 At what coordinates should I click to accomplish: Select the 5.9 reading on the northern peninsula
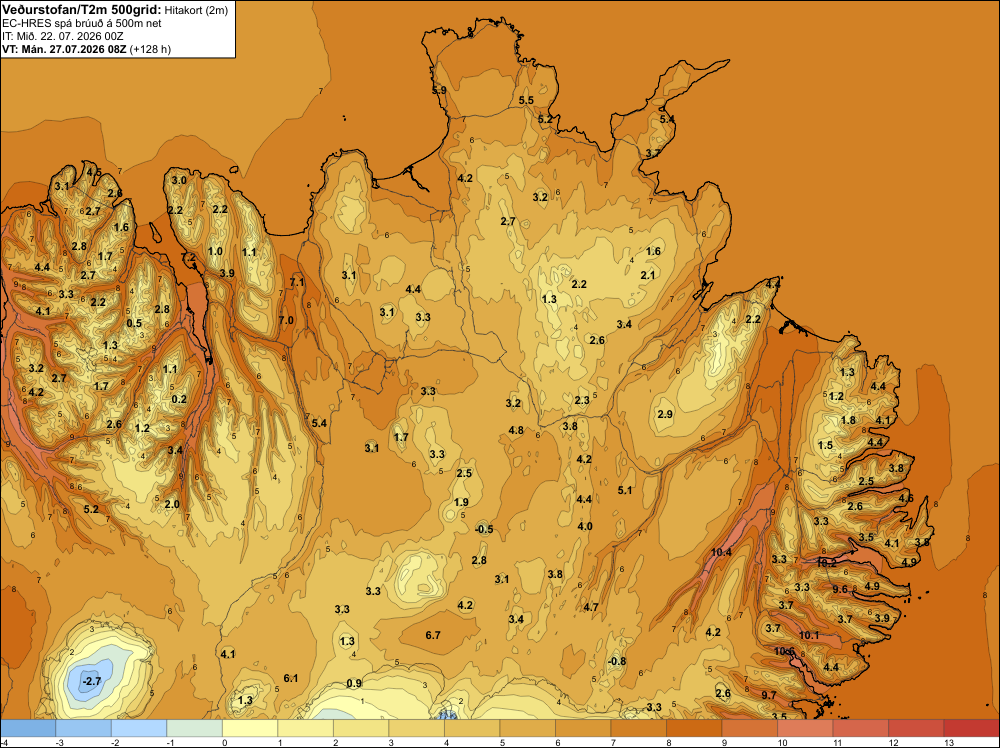point(439,91)
